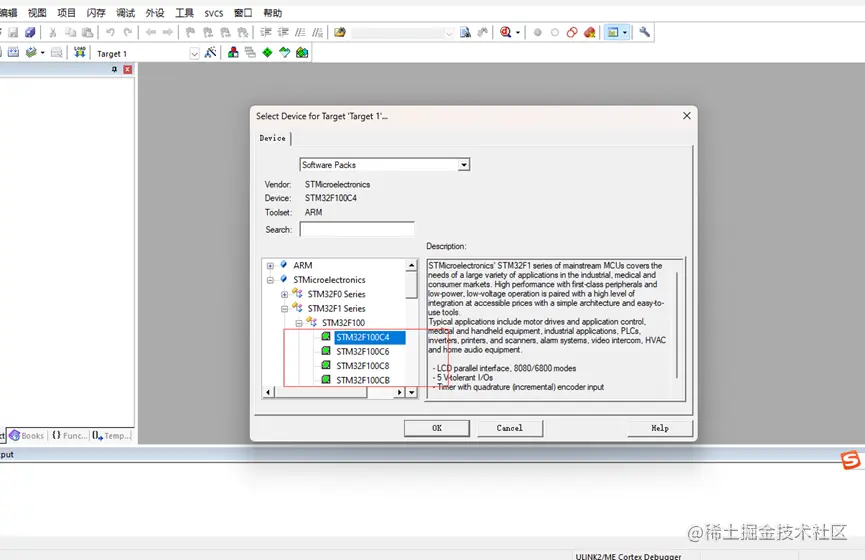865x560 pixels.
Task: Click the Select Software Packs icon
Action: (x=285, y=52)
